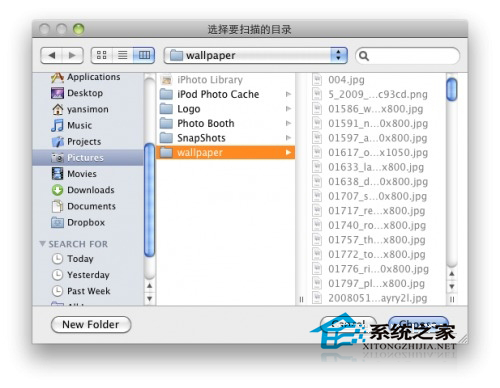This screenshot has height=388, width=500.
Task: Click the sidebar scrollbar thumb
Action: click(149, 200)
